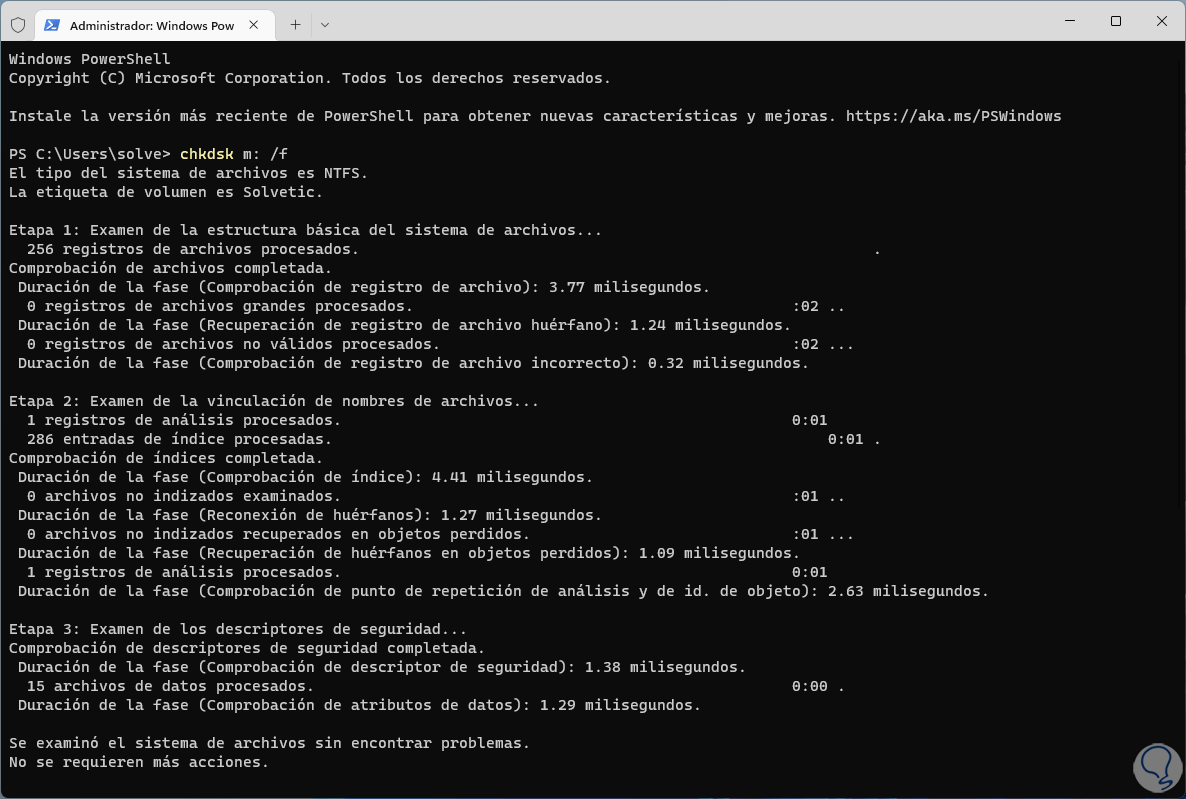Image resolution: width=1186 pixels, height=799 pixels.
Task: Click the 'chkdsk' command text
Action: (206, 154)
